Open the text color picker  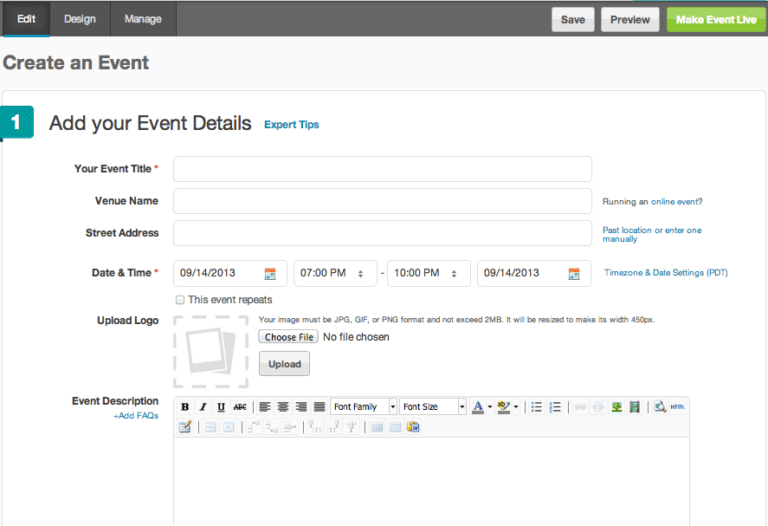pos(479,407)
